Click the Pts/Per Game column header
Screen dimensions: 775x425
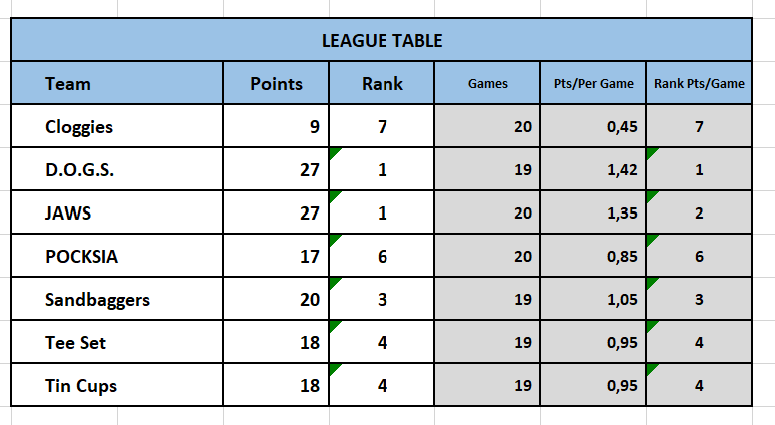tap(593, 84)
